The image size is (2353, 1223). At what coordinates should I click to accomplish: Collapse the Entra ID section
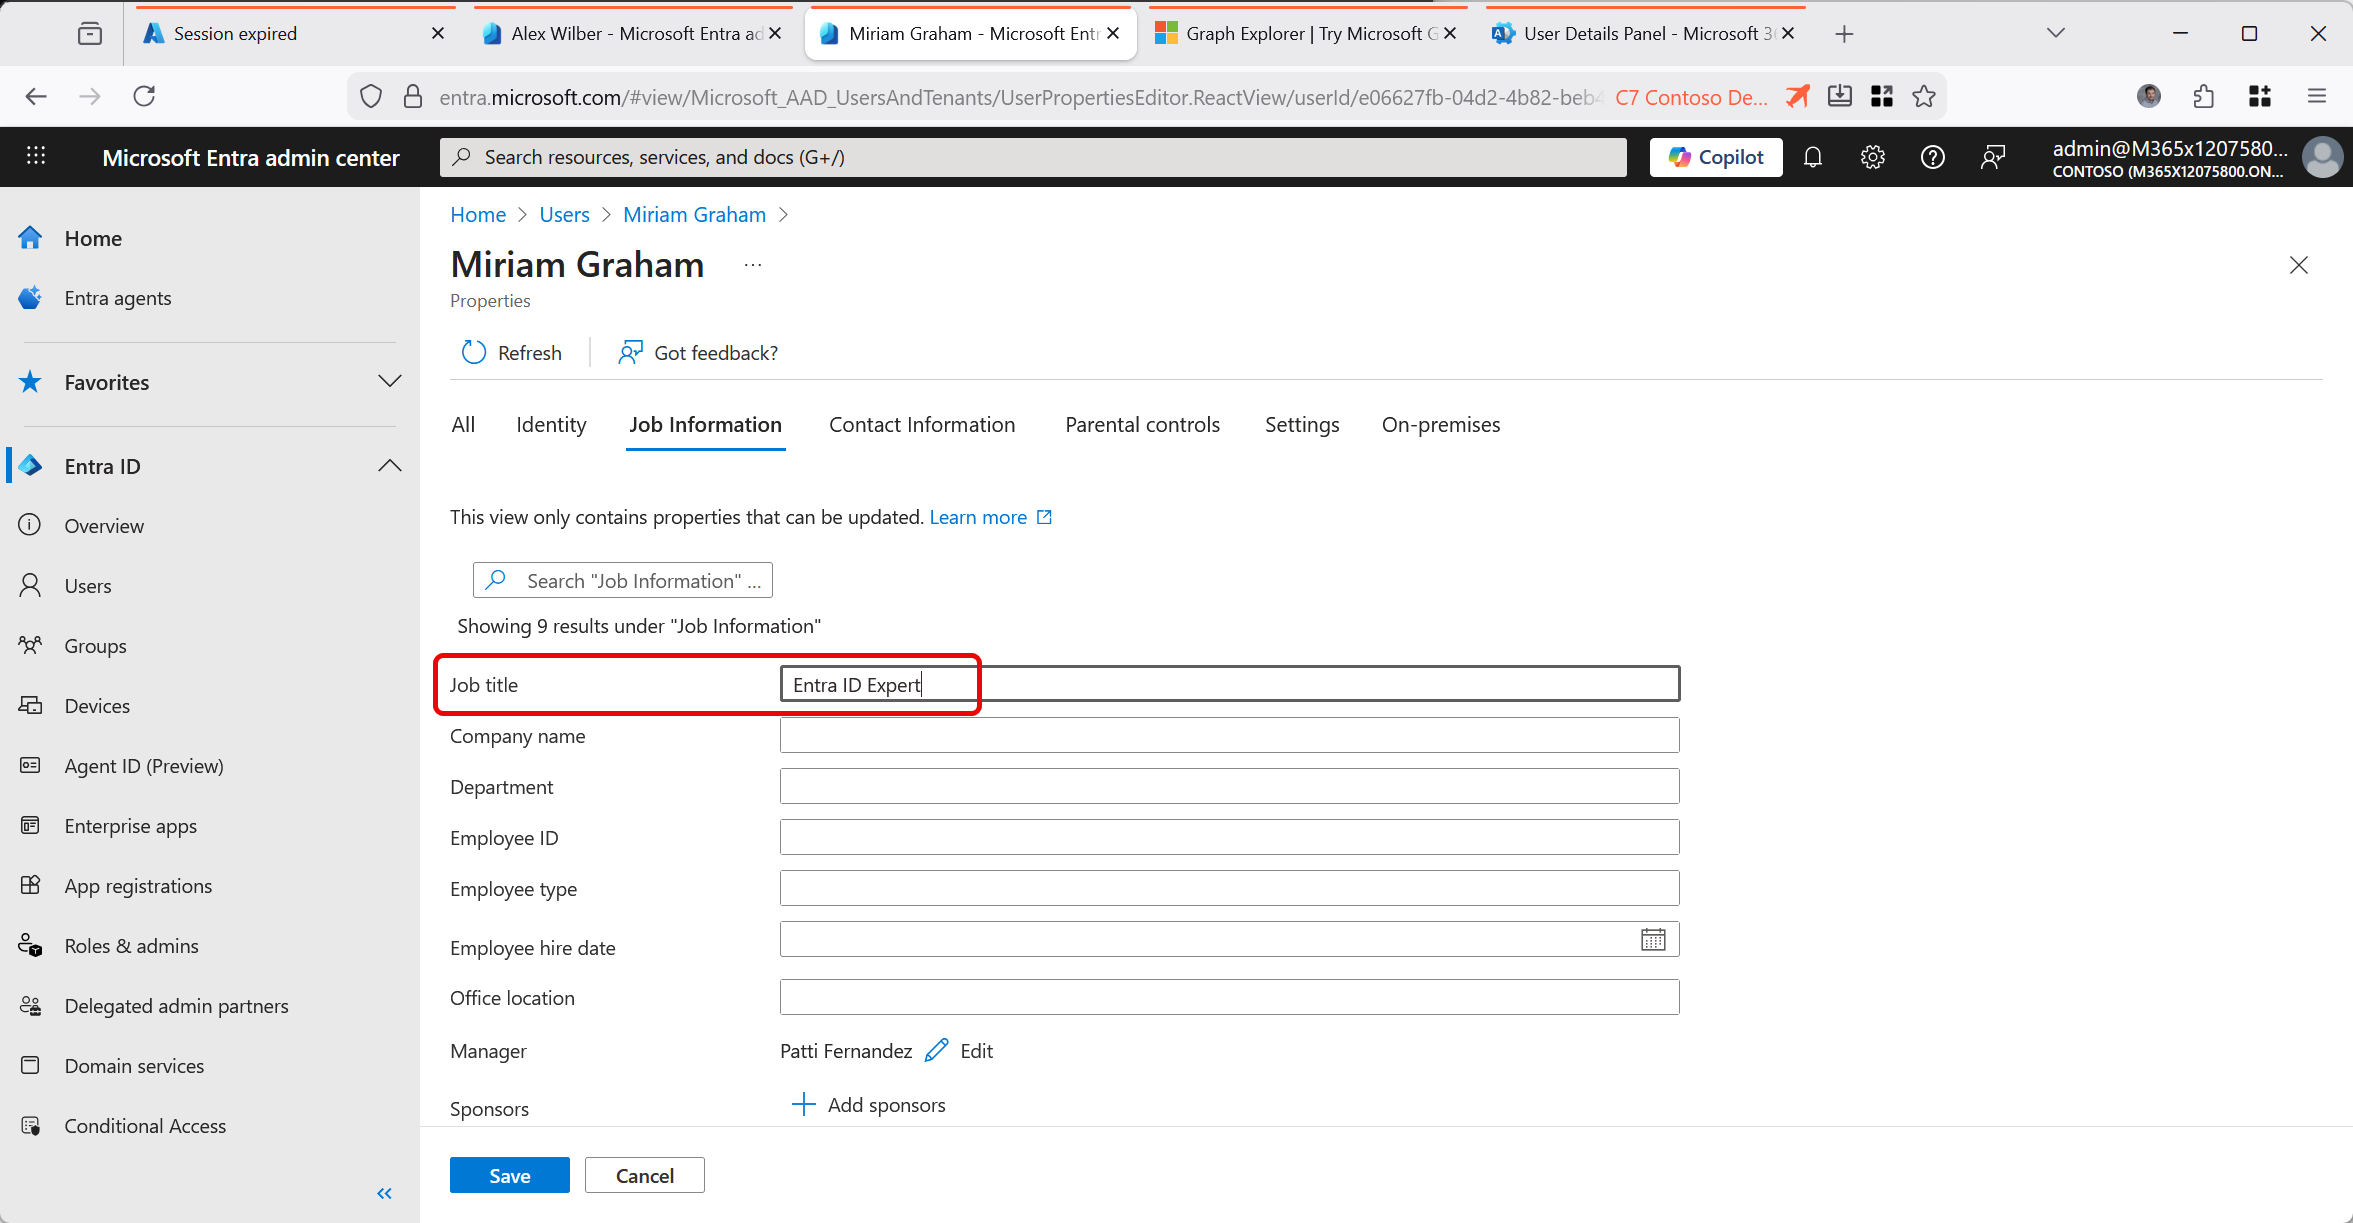click(389, 466)
